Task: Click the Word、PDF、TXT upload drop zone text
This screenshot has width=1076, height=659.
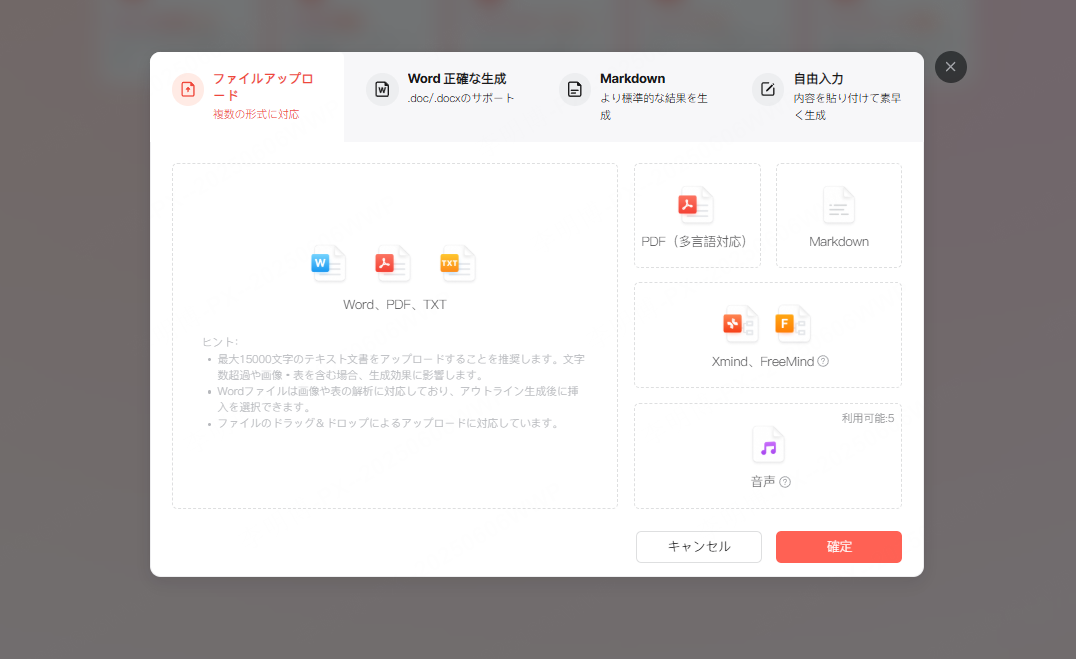Action: (394, 304)
